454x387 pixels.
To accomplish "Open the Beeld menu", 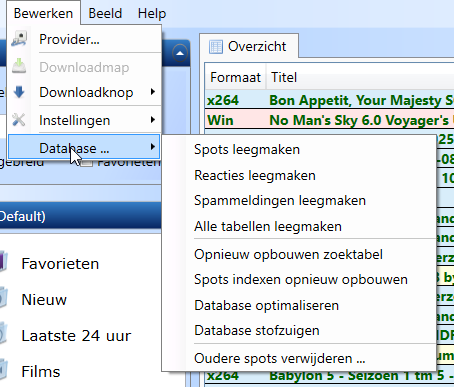I will click(x=105, y=13).
